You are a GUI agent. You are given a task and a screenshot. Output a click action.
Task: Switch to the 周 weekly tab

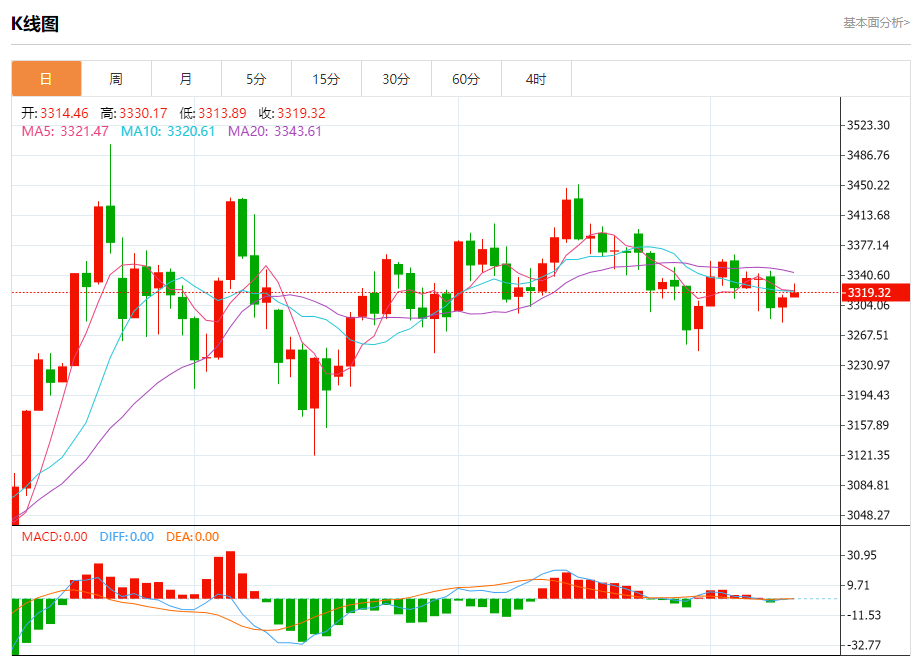(x=116, y=79)
